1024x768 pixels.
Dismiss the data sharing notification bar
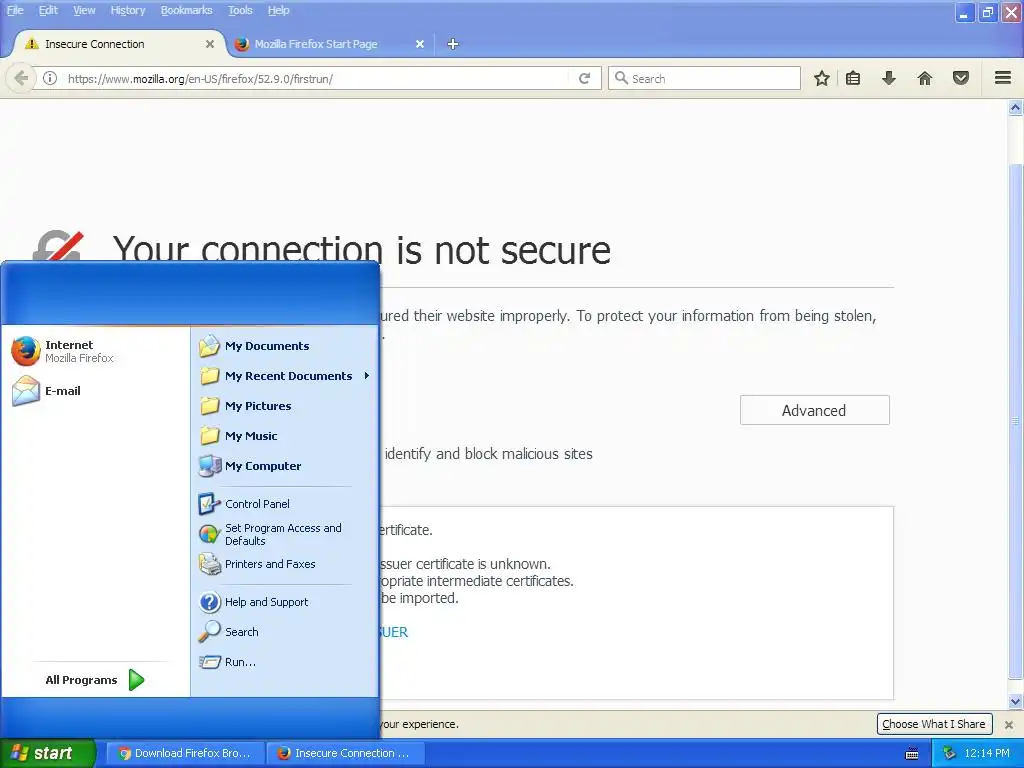click(x=1008, y=724)
